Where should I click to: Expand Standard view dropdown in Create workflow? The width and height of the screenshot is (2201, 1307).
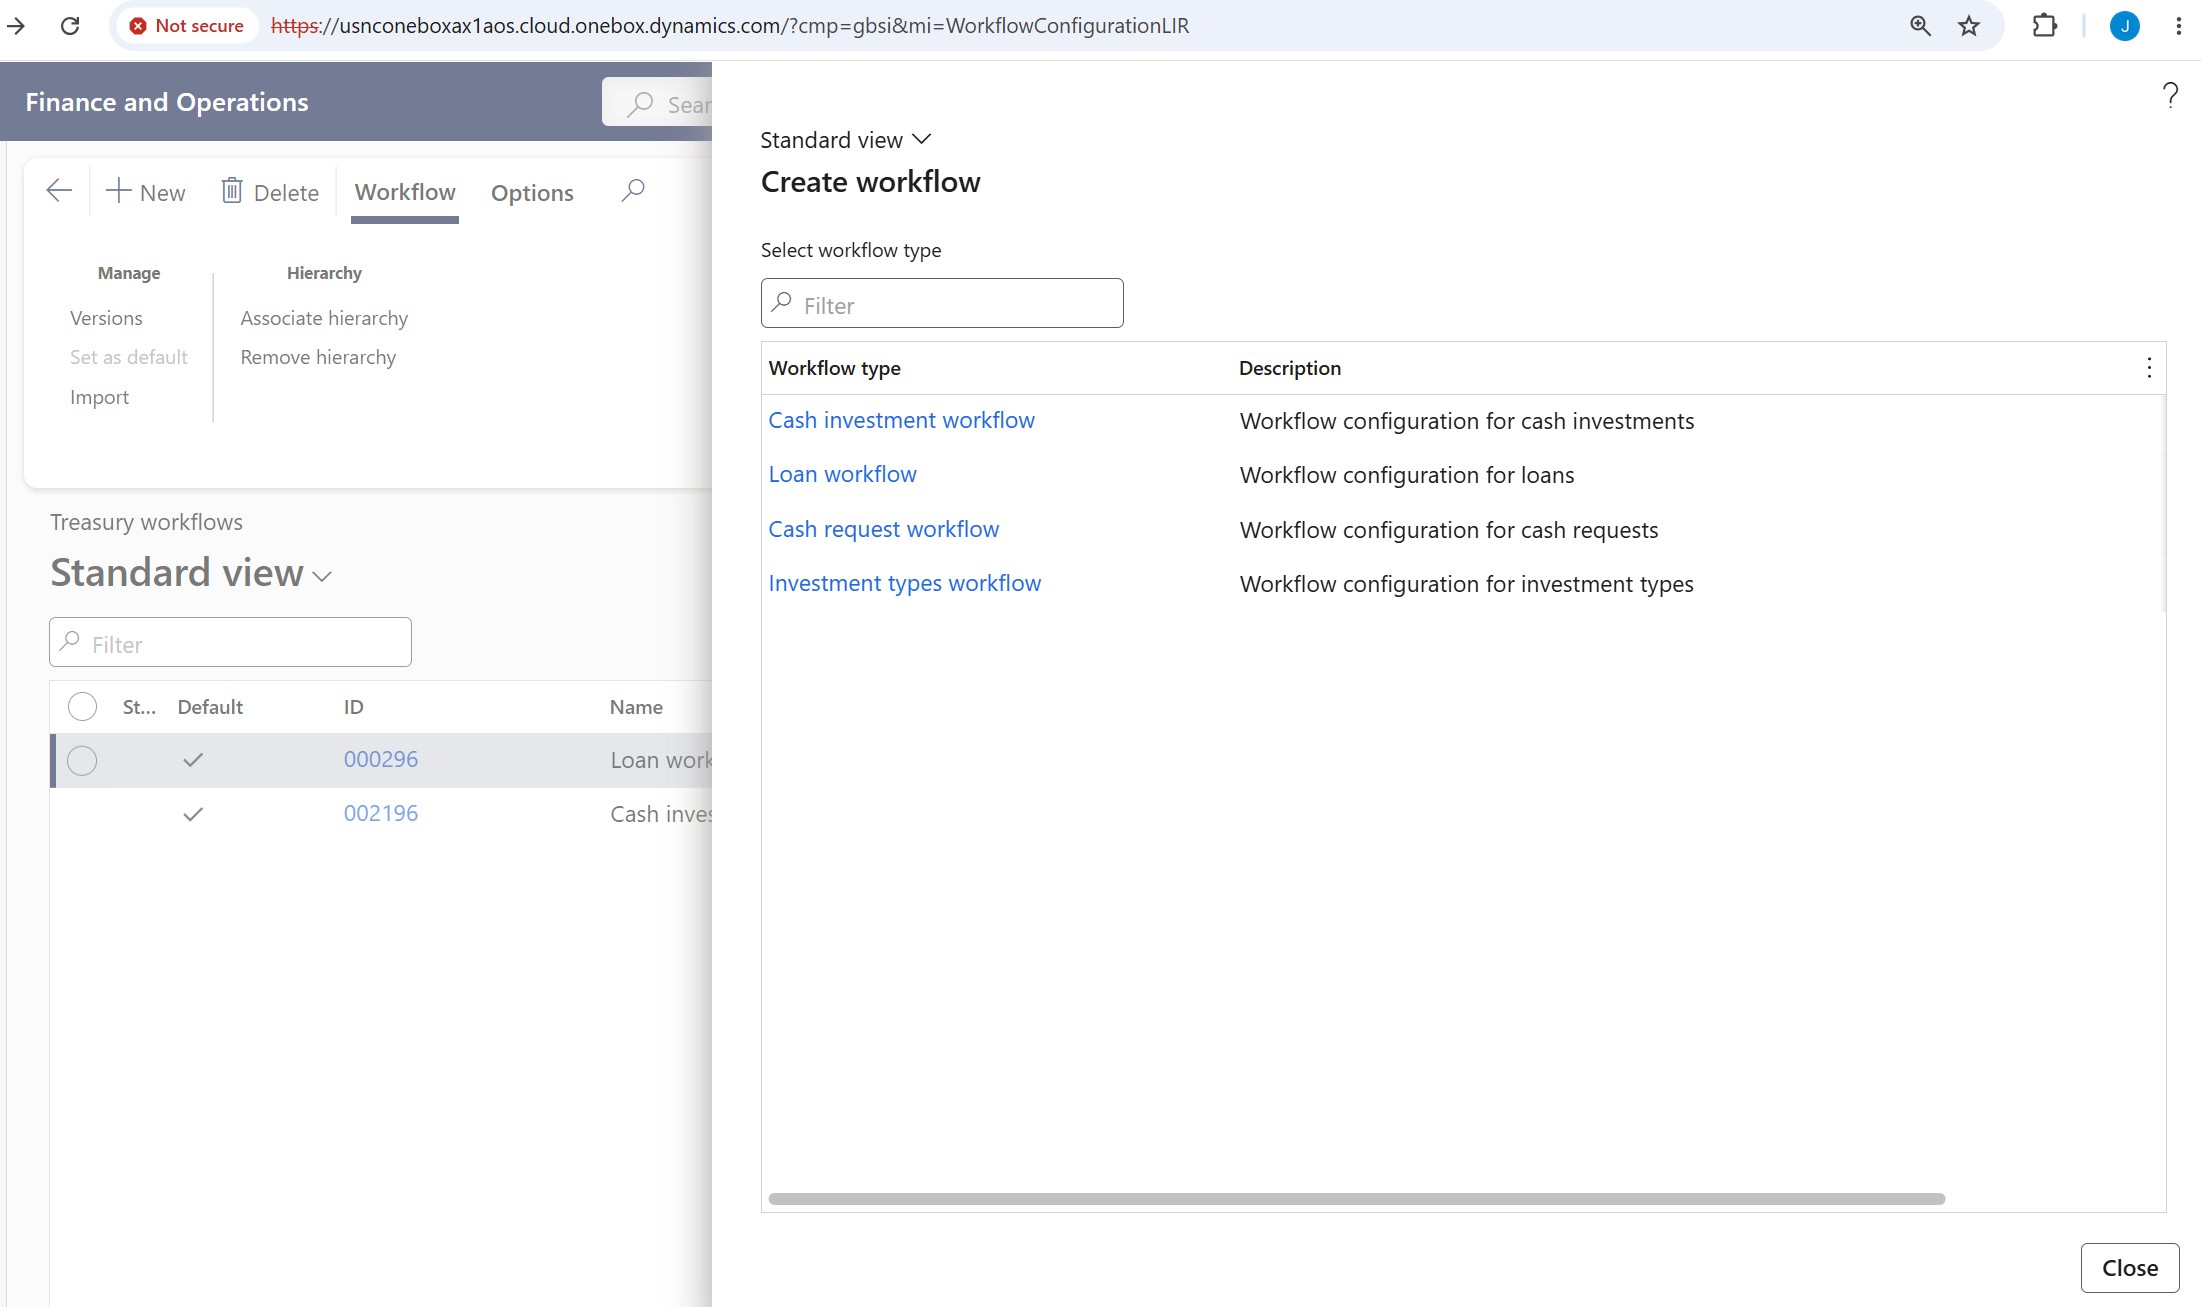point(846,140)
